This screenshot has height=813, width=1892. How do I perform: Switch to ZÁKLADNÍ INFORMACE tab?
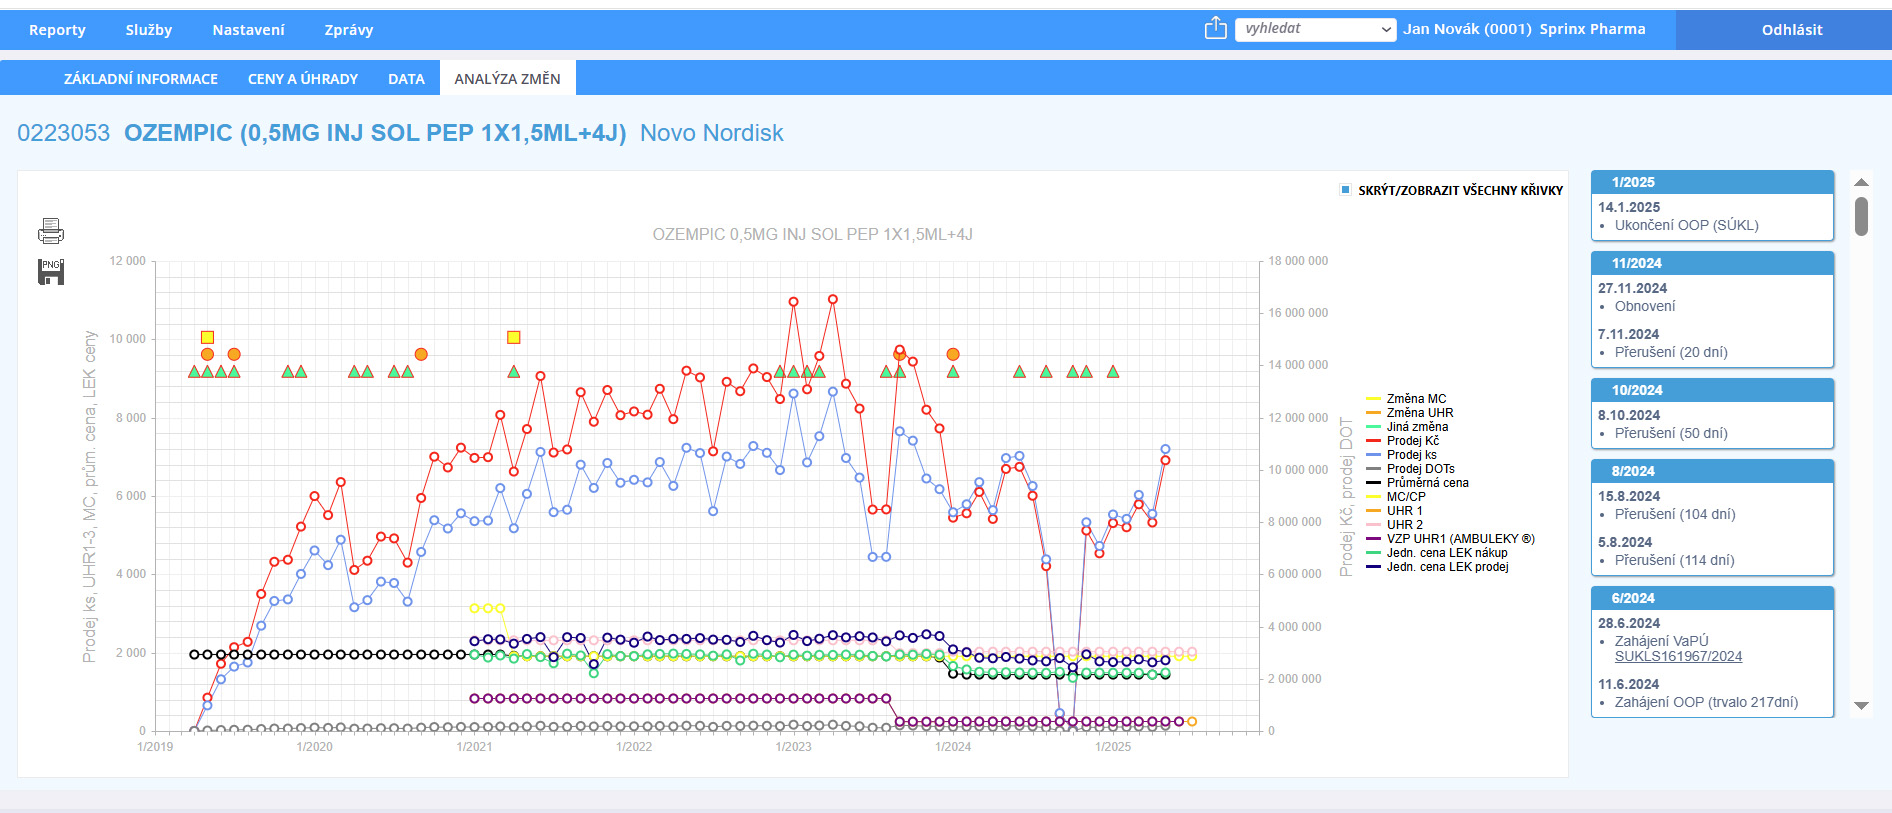pos(141,79)
